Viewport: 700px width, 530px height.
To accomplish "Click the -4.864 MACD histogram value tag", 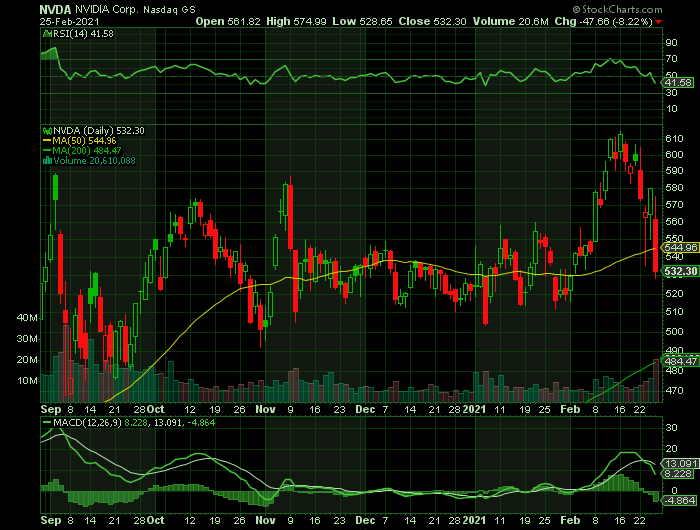I will pos(679,501).
